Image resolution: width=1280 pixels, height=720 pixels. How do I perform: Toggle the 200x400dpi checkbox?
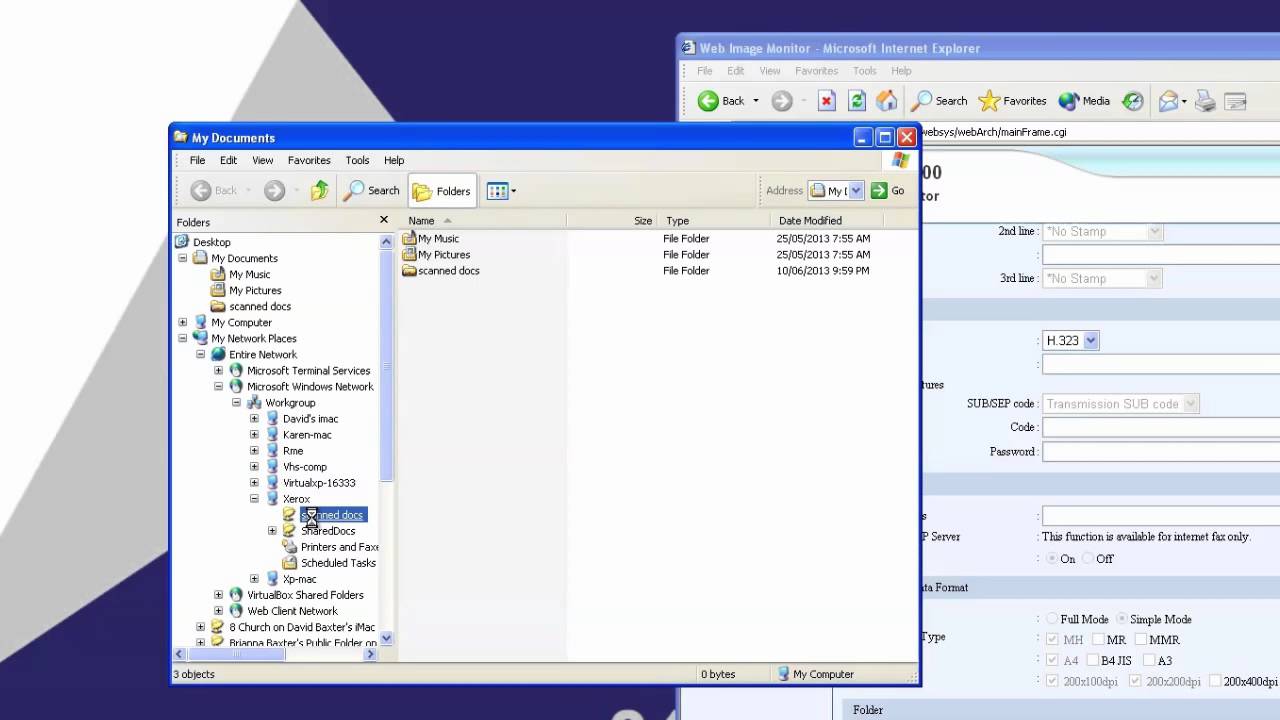click(1214, 681)
